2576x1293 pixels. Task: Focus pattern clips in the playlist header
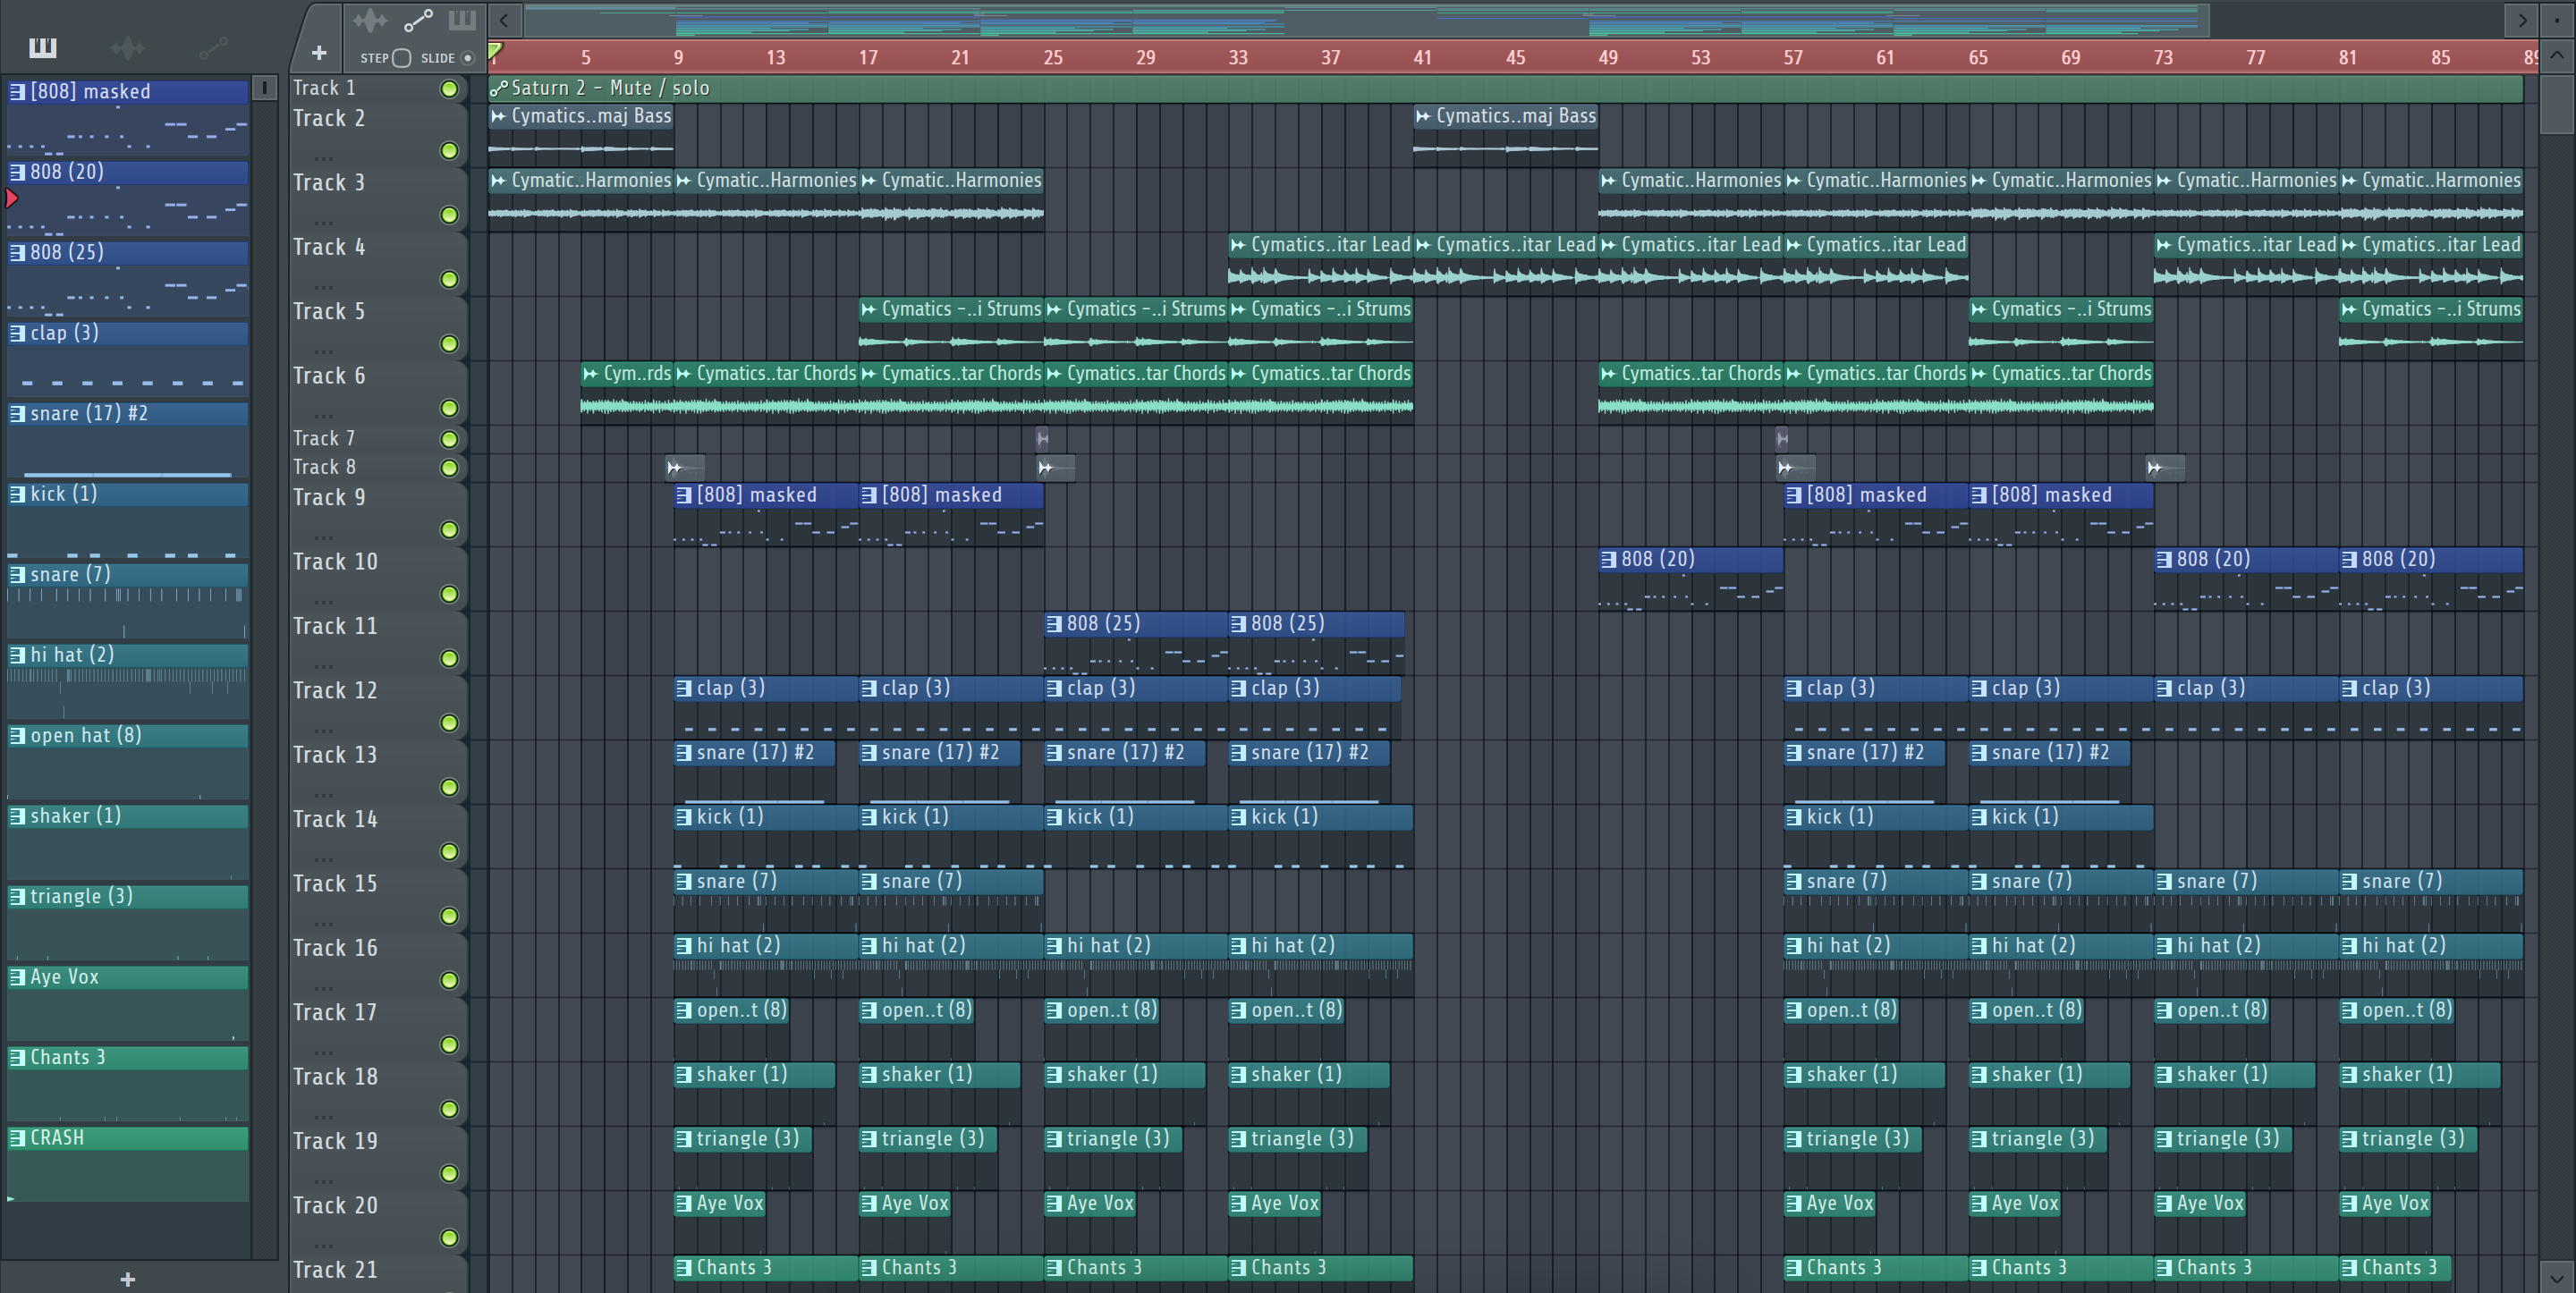click(x=462, y=20)
